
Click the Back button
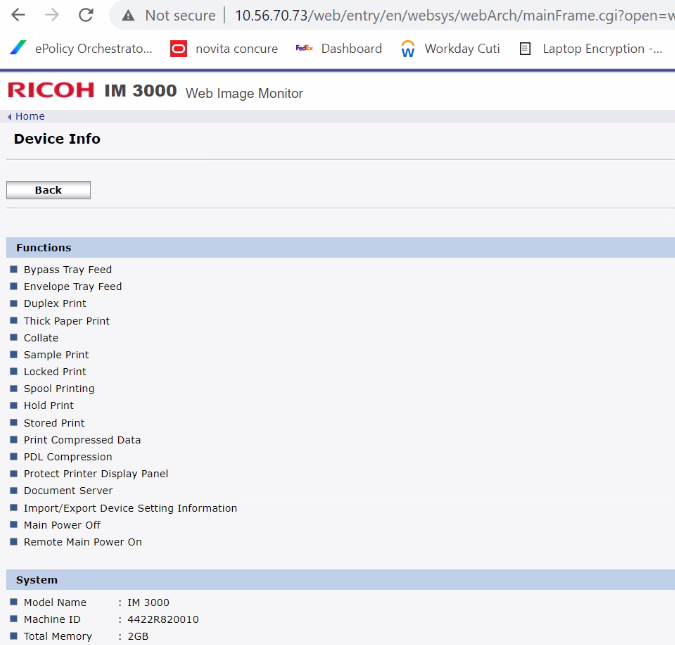(x=48, y=190)
